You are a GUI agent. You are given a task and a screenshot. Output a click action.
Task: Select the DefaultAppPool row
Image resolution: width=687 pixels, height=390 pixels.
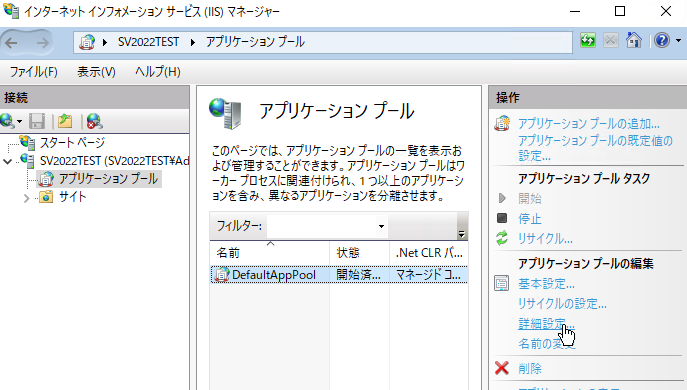[x=339, y=275]
